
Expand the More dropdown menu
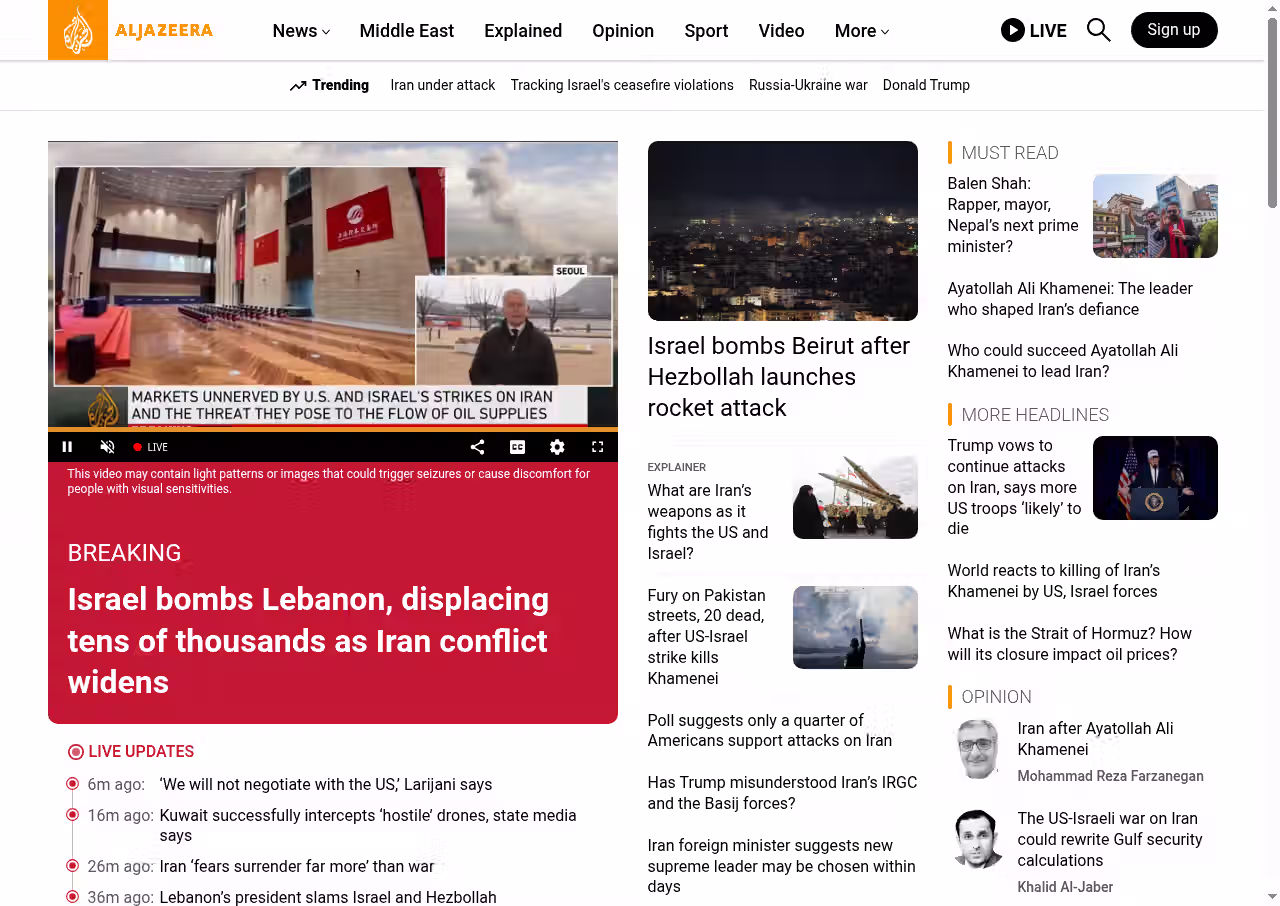861,31
